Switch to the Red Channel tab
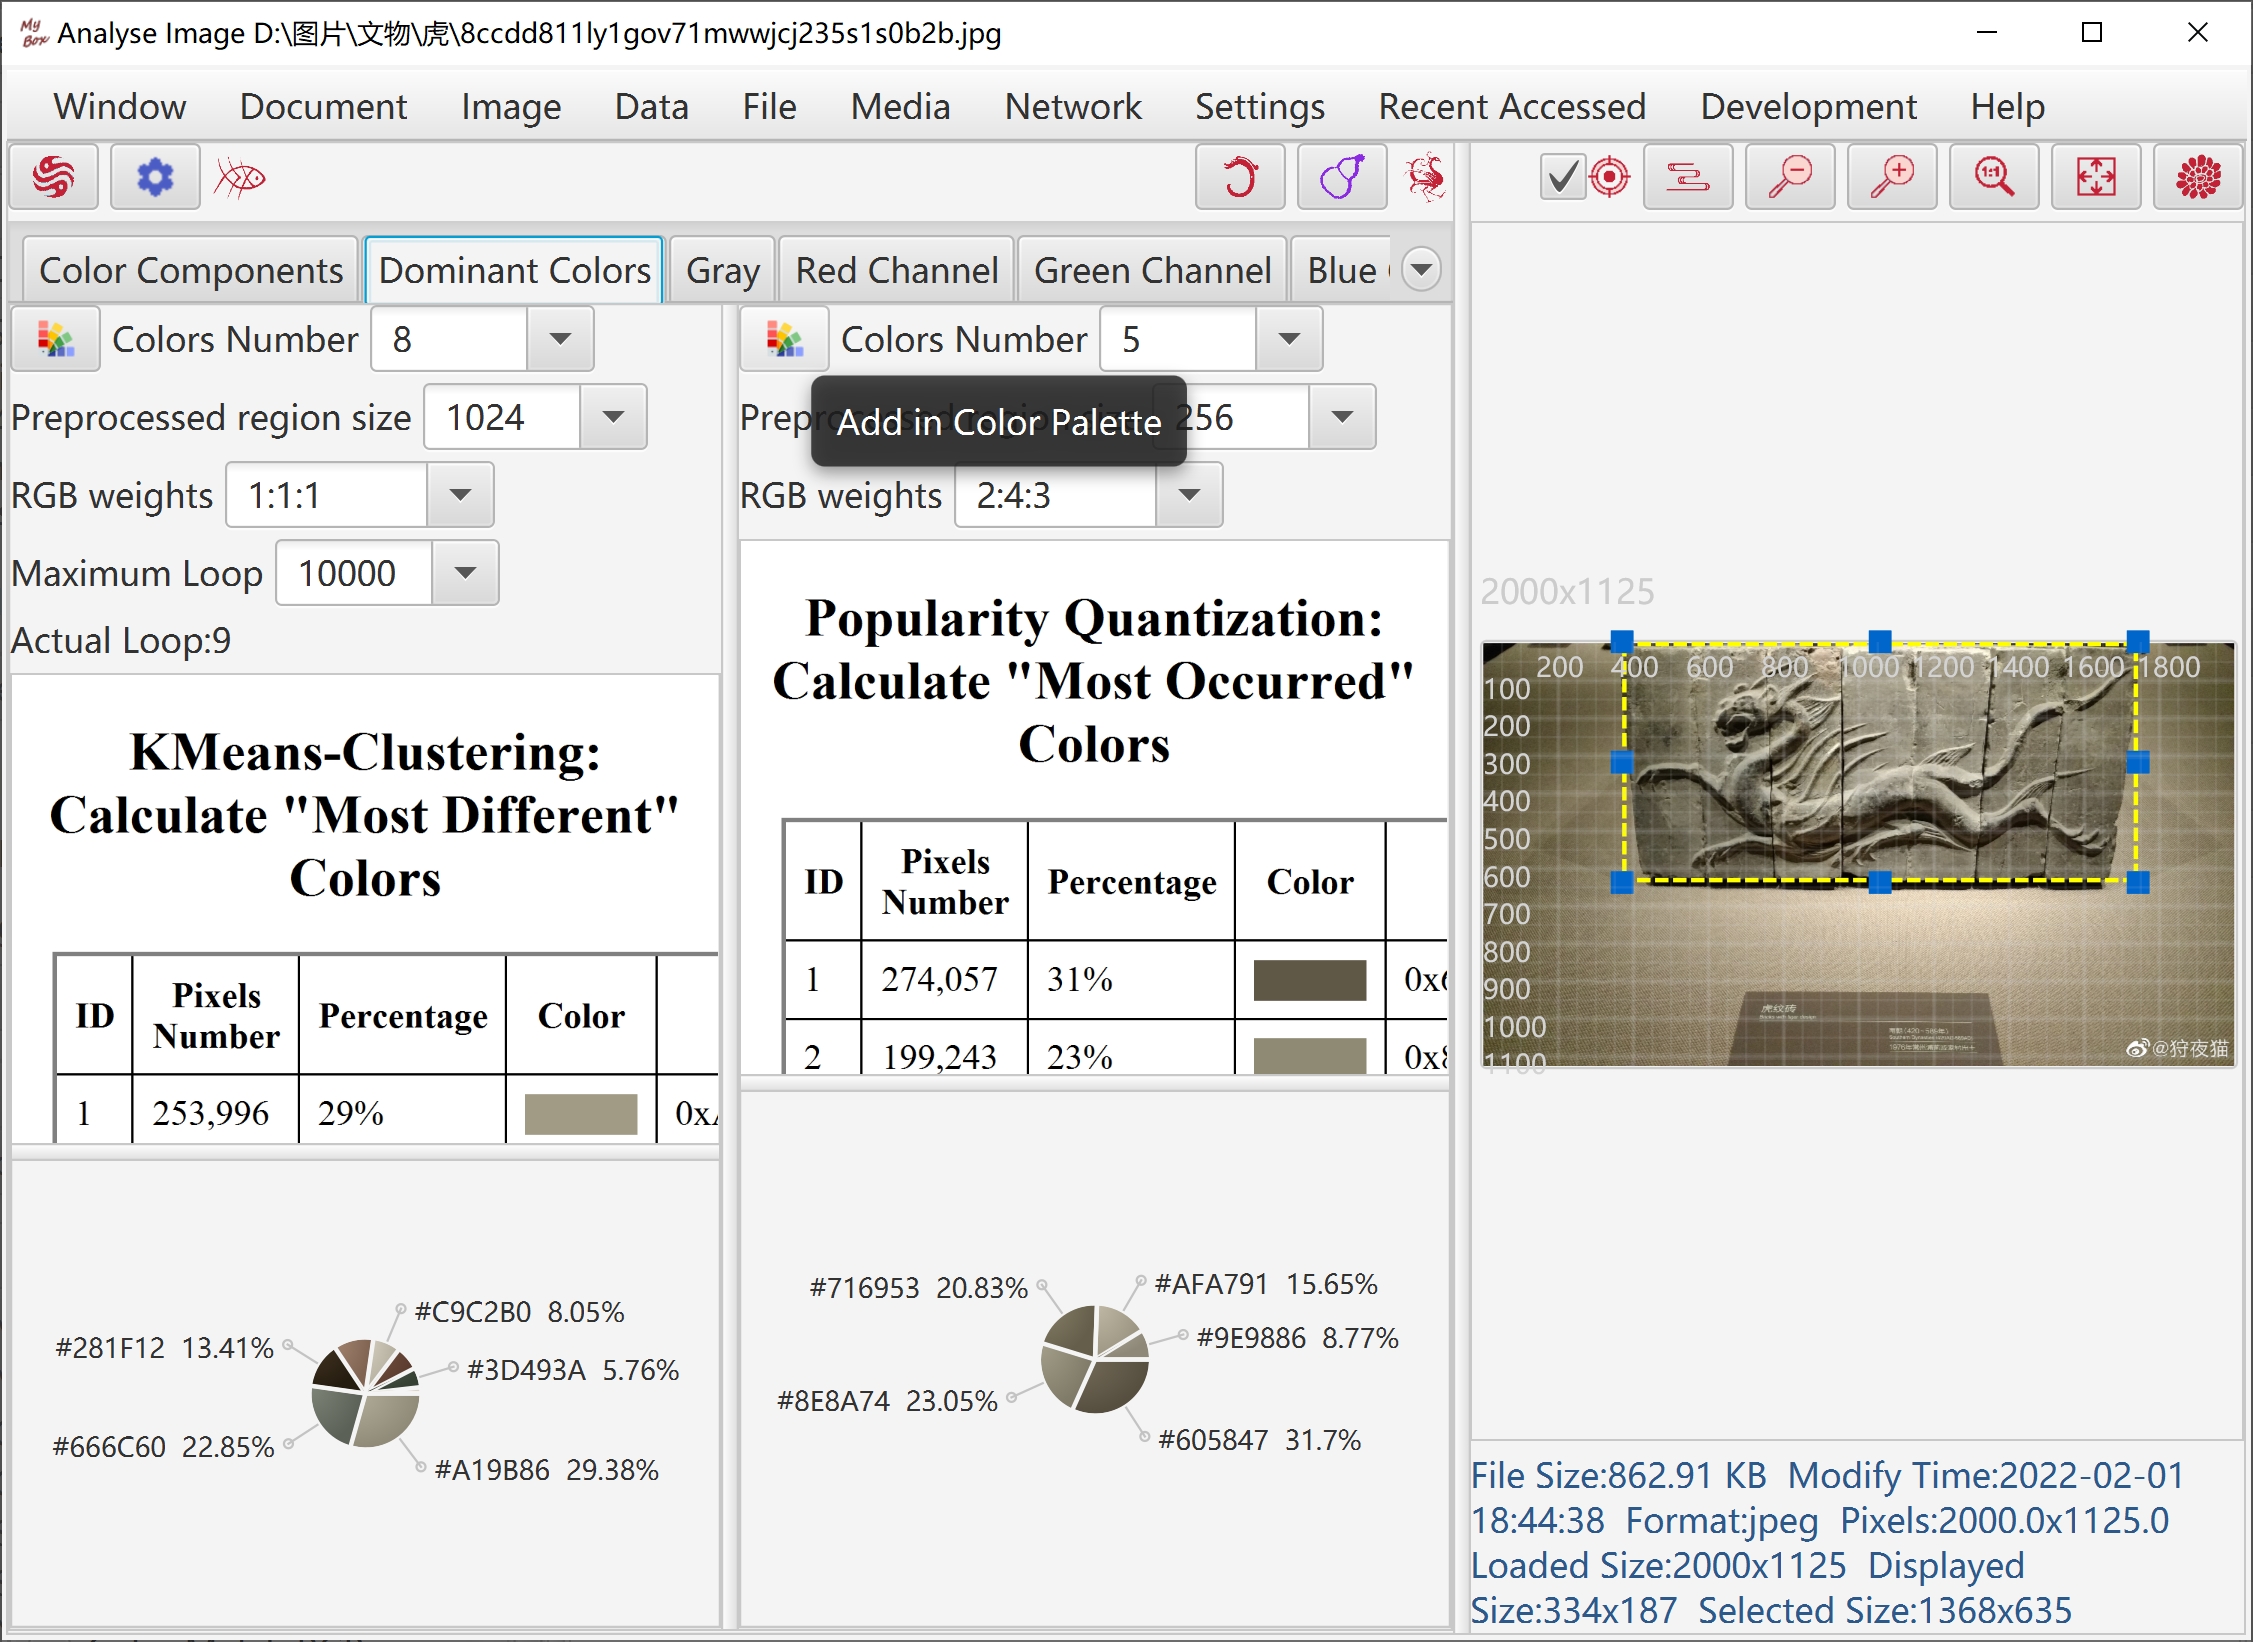The width and height of the screenshot is (2253, 1642). [x=896, y=270]
